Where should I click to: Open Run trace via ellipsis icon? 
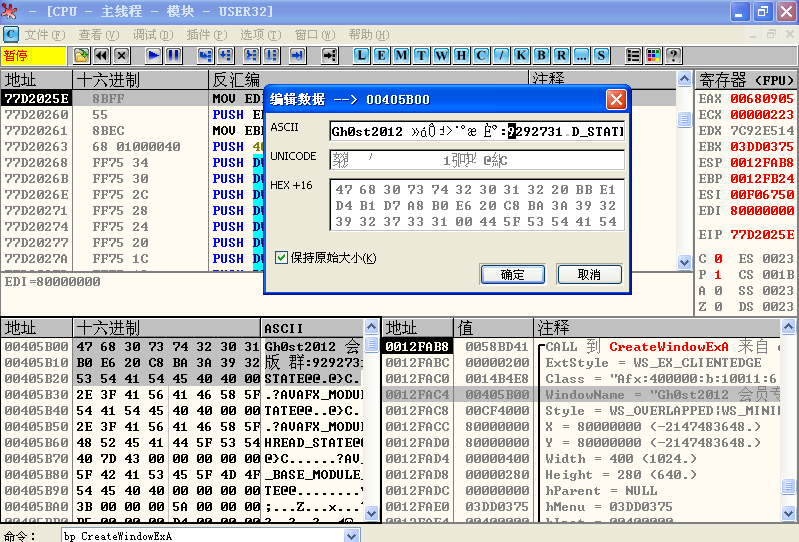tap(581, 55)
